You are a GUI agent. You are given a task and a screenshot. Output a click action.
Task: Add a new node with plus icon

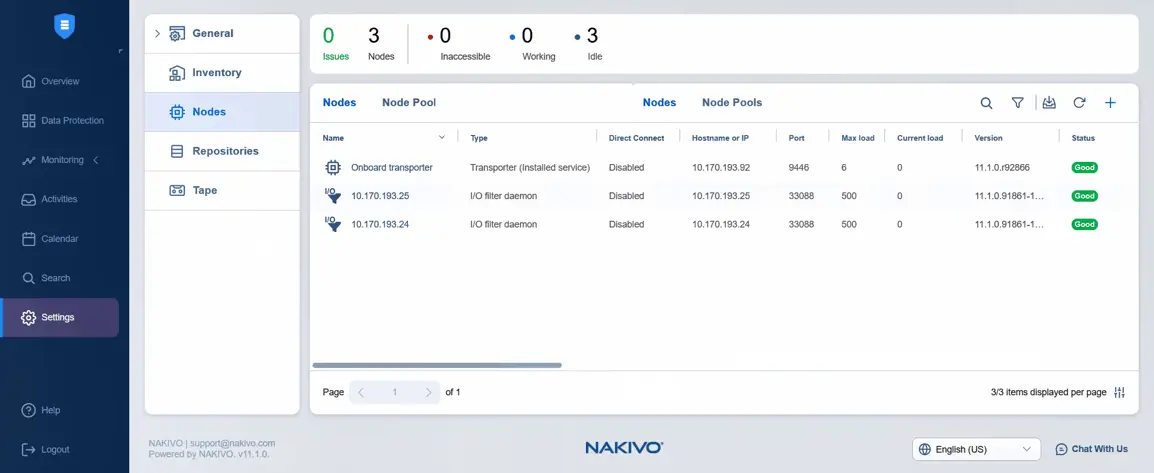[x=1111, y=103]
